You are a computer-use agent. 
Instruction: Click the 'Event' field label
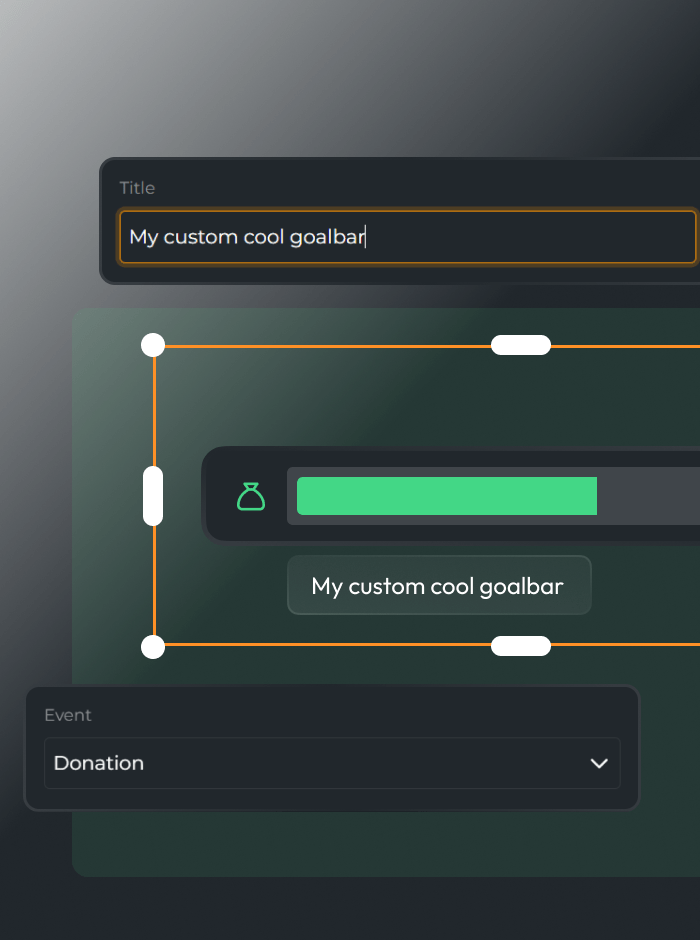pyautogui.click(x=68, y=715)
